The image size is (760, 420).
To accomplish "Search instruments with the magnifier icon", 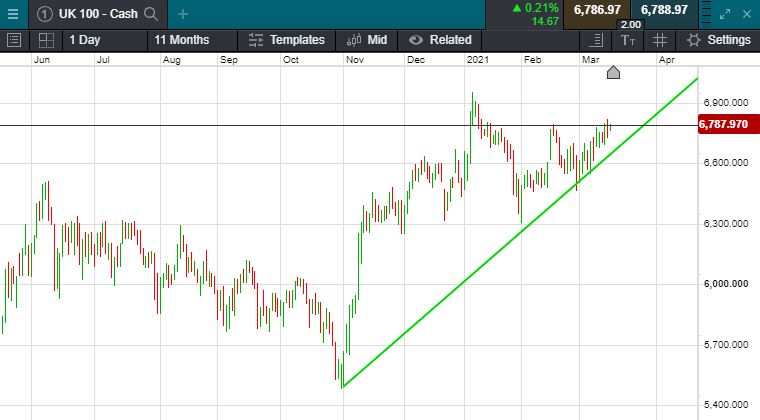I will tap(151, 14).
